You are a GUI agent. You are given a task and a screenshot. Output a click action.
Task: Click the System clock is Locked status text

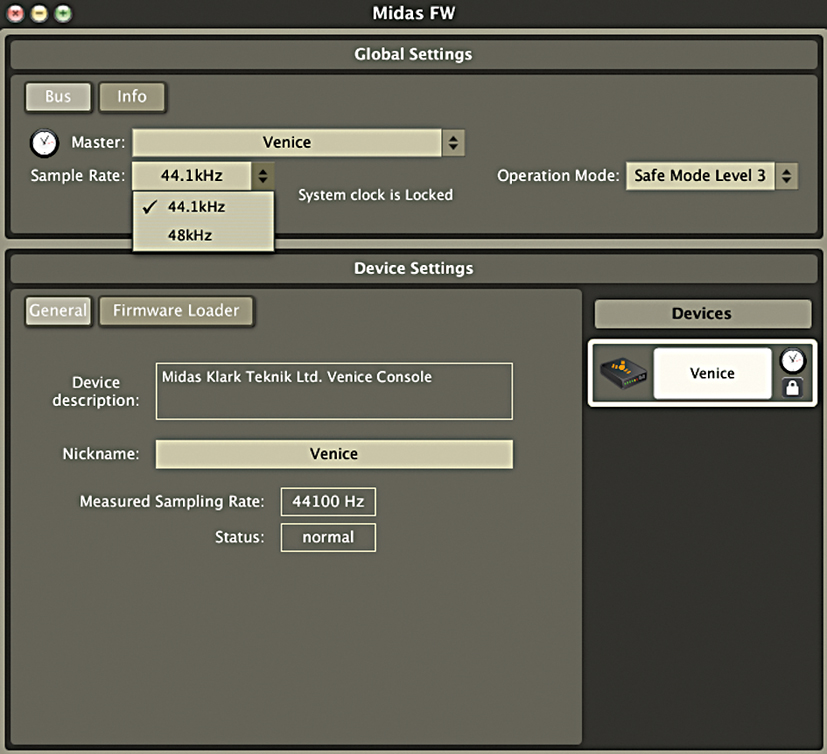point(376,195)
